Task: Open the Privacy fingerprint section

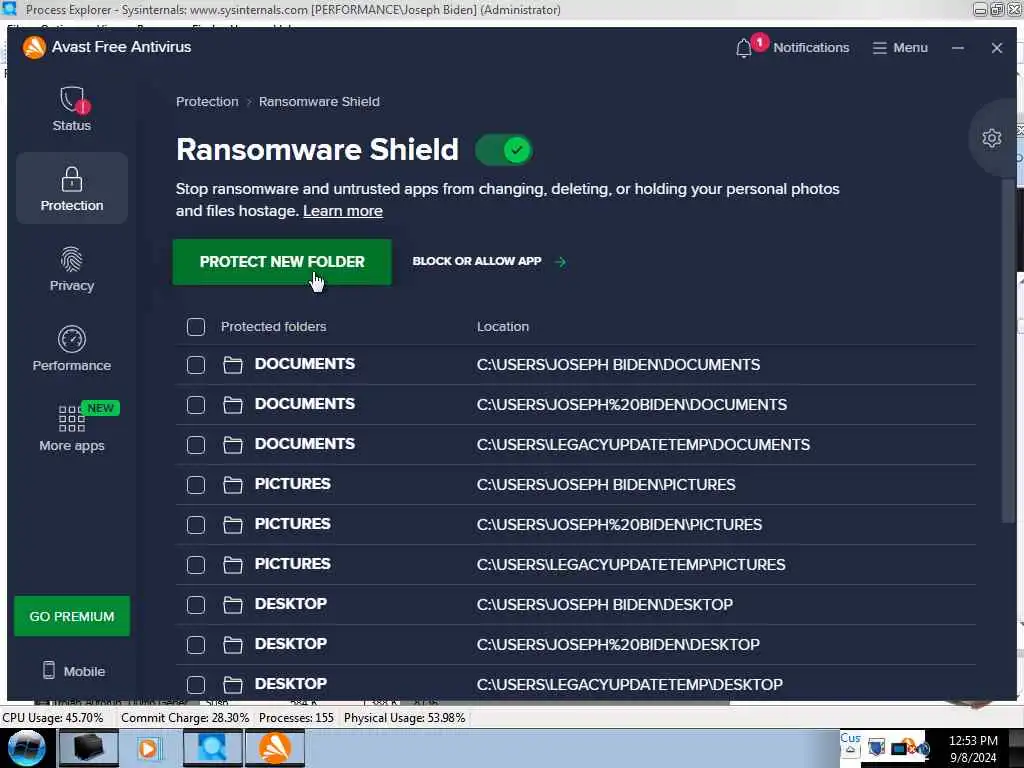Action: [x=72, y=268]
